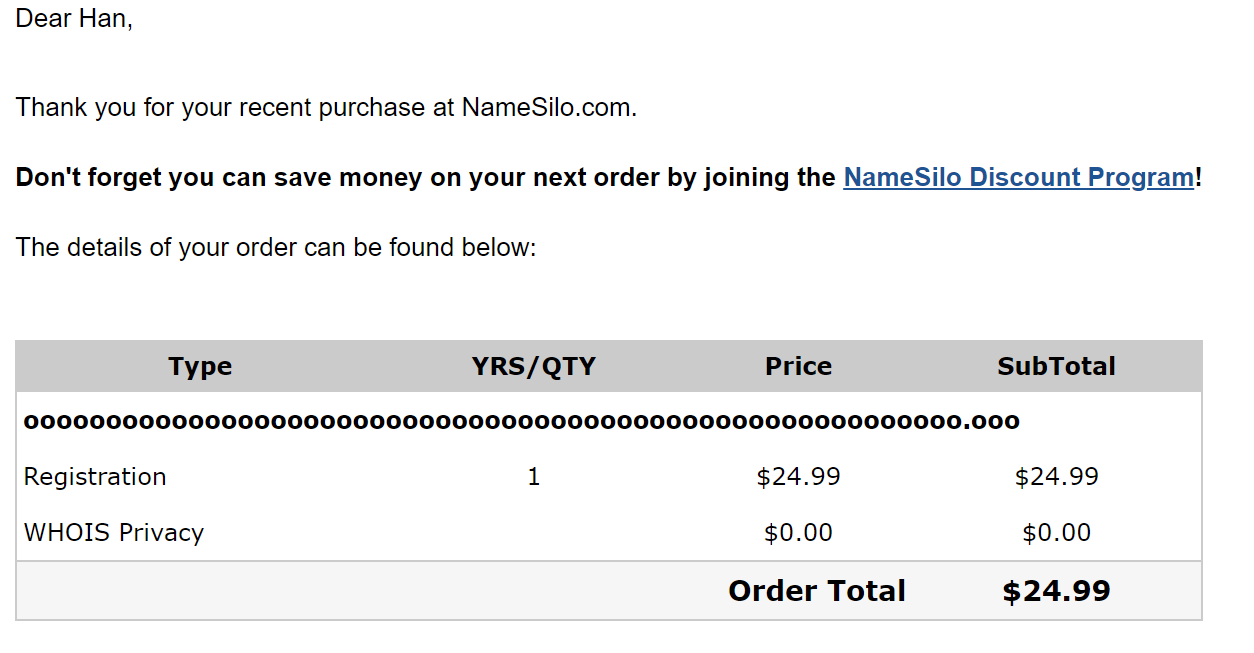Select the Price column header
This screenshot has width=1254, height=653.
click(798, 366)
